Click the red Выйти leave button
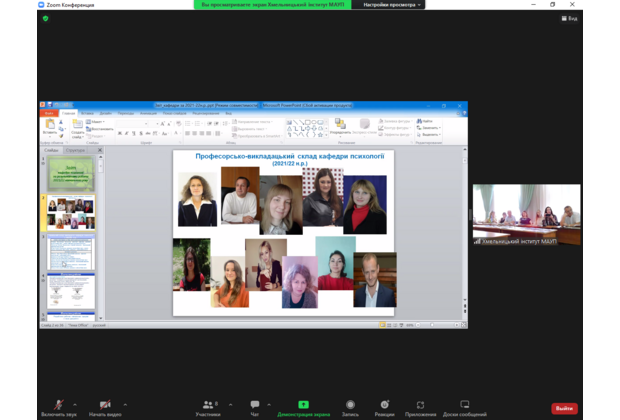 [565, 408]
